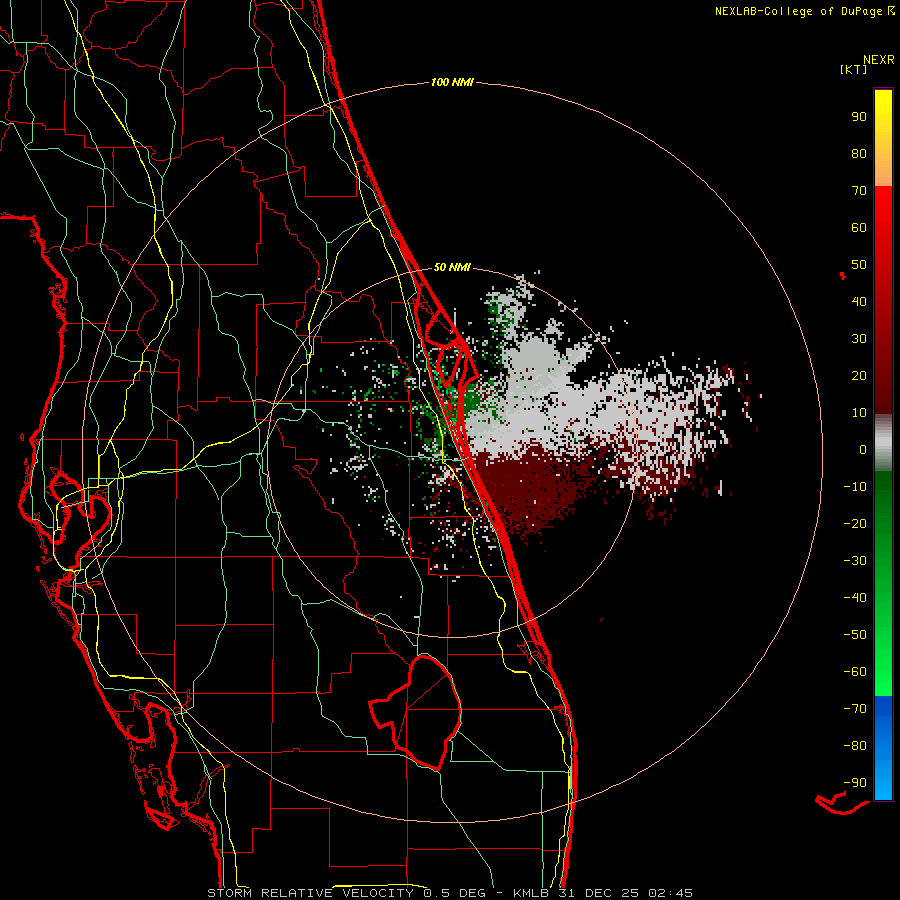This screenshot has width=900, height=900.
Task: Click the -50 knot scale label
Action: (x=855, y=635)
